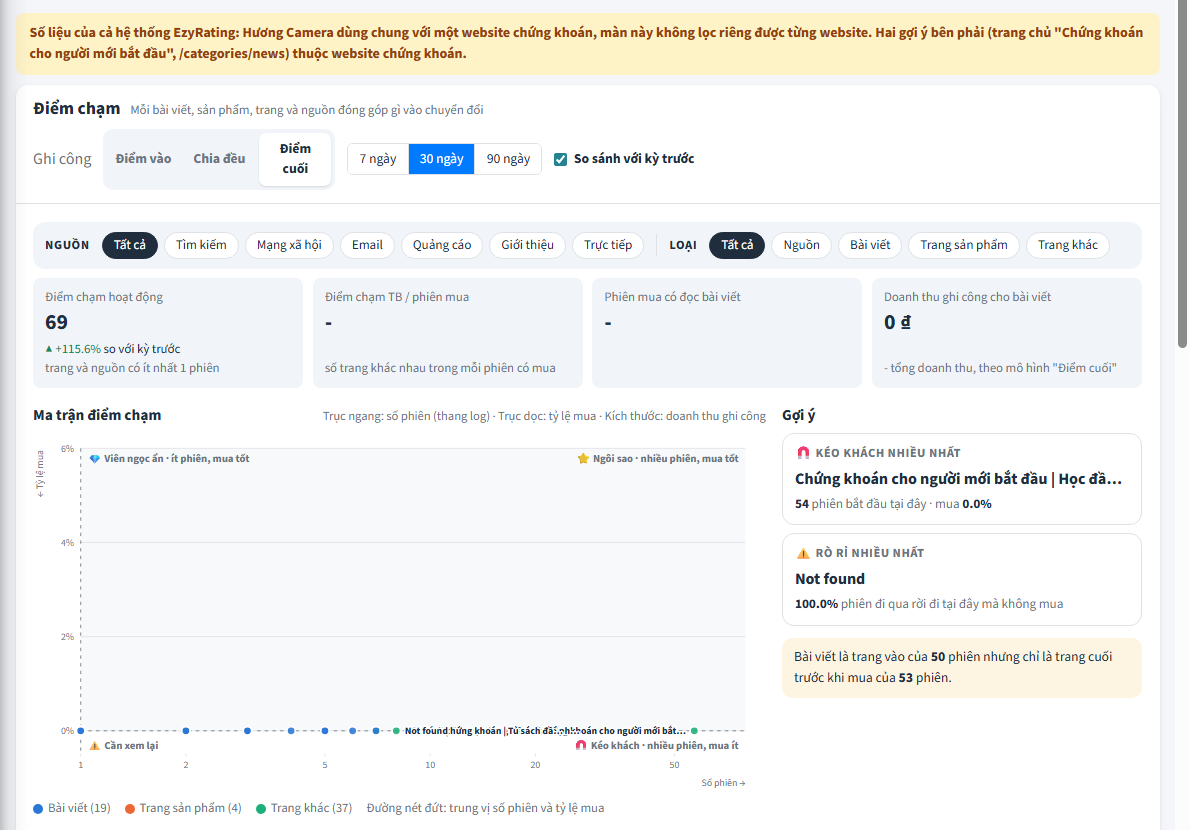Click the "+115.6%" change figure
Image resolution: width=1190 pixels, height=830 pixels.
[x=78, y=349]
